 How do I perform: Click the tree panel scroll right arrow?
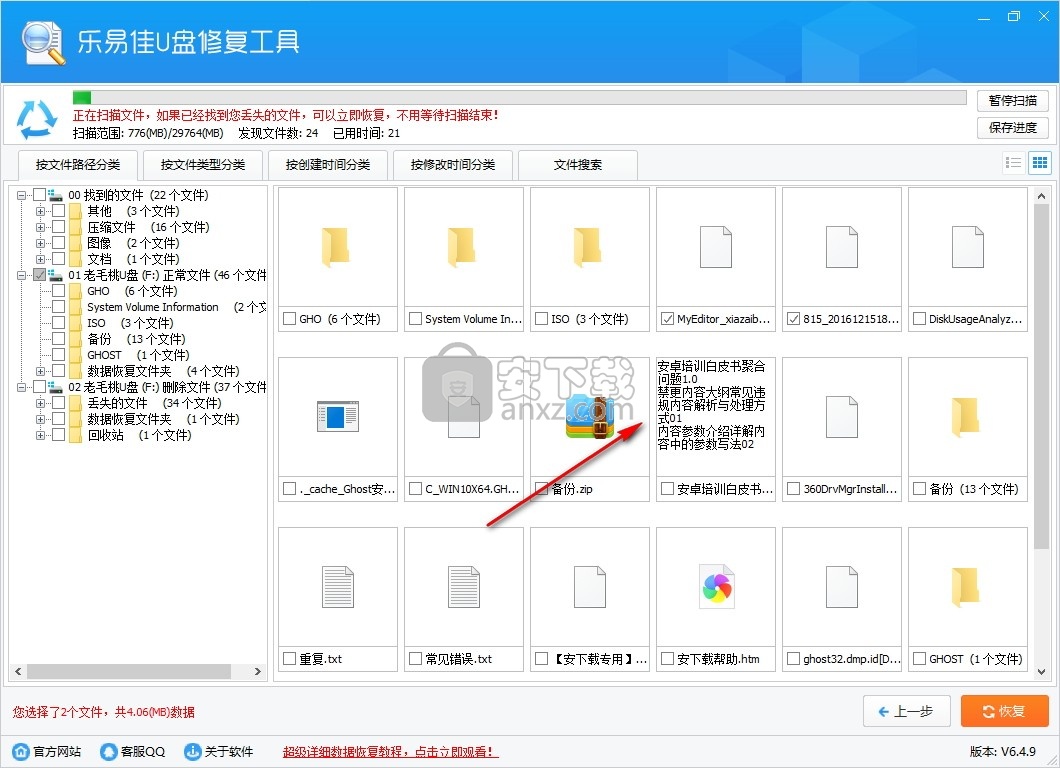[258, 671]
